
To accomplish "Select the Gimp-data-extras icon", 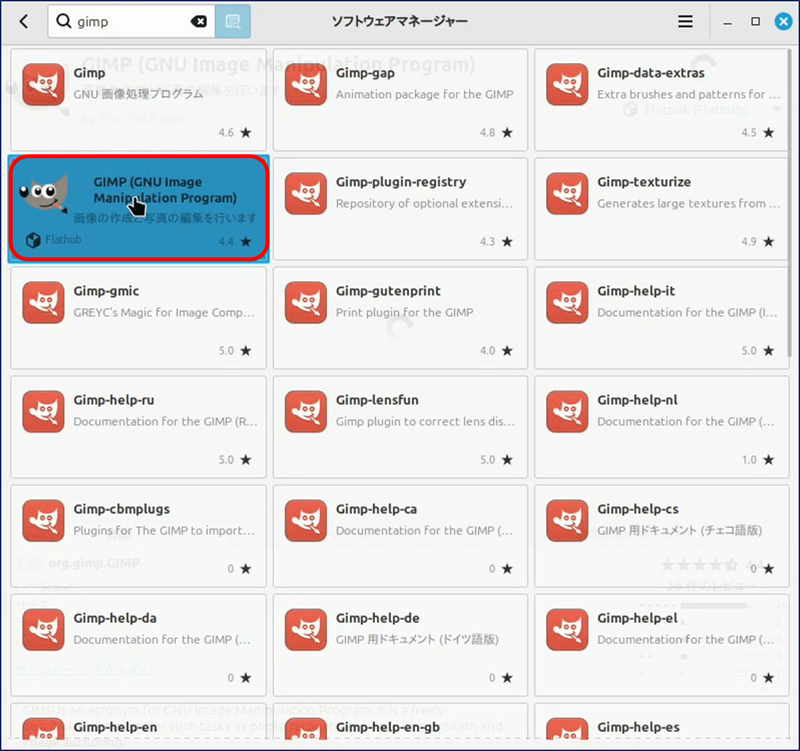I will (567, 84).
